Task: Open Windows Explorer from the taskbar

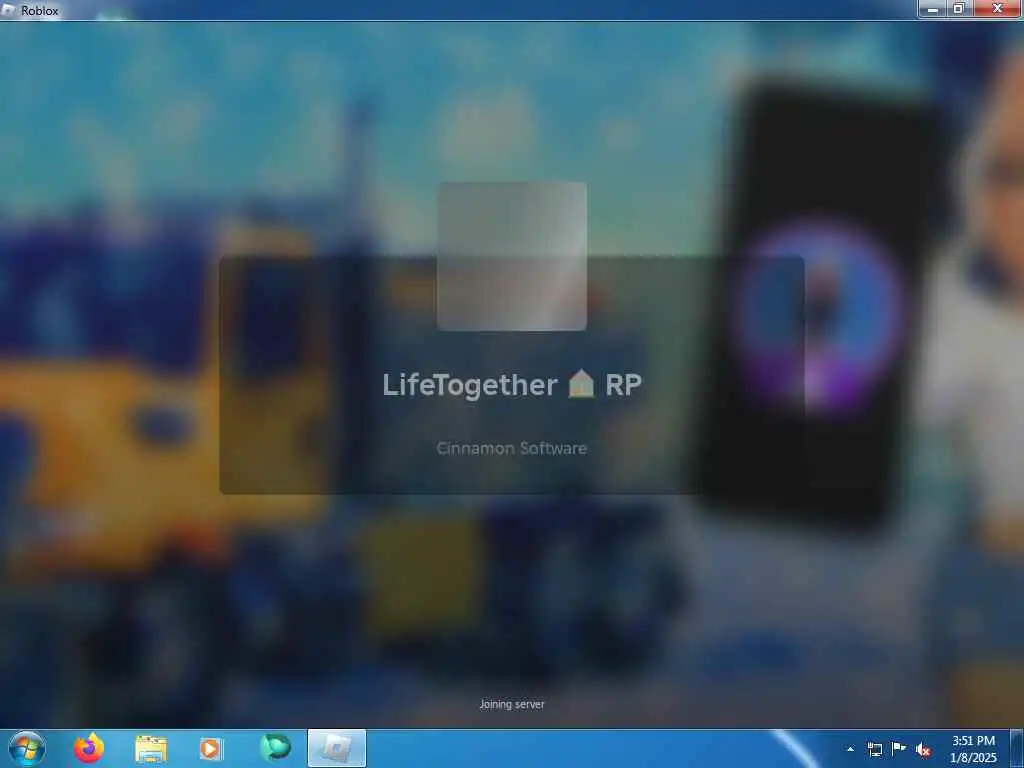Action: [151, 748]
